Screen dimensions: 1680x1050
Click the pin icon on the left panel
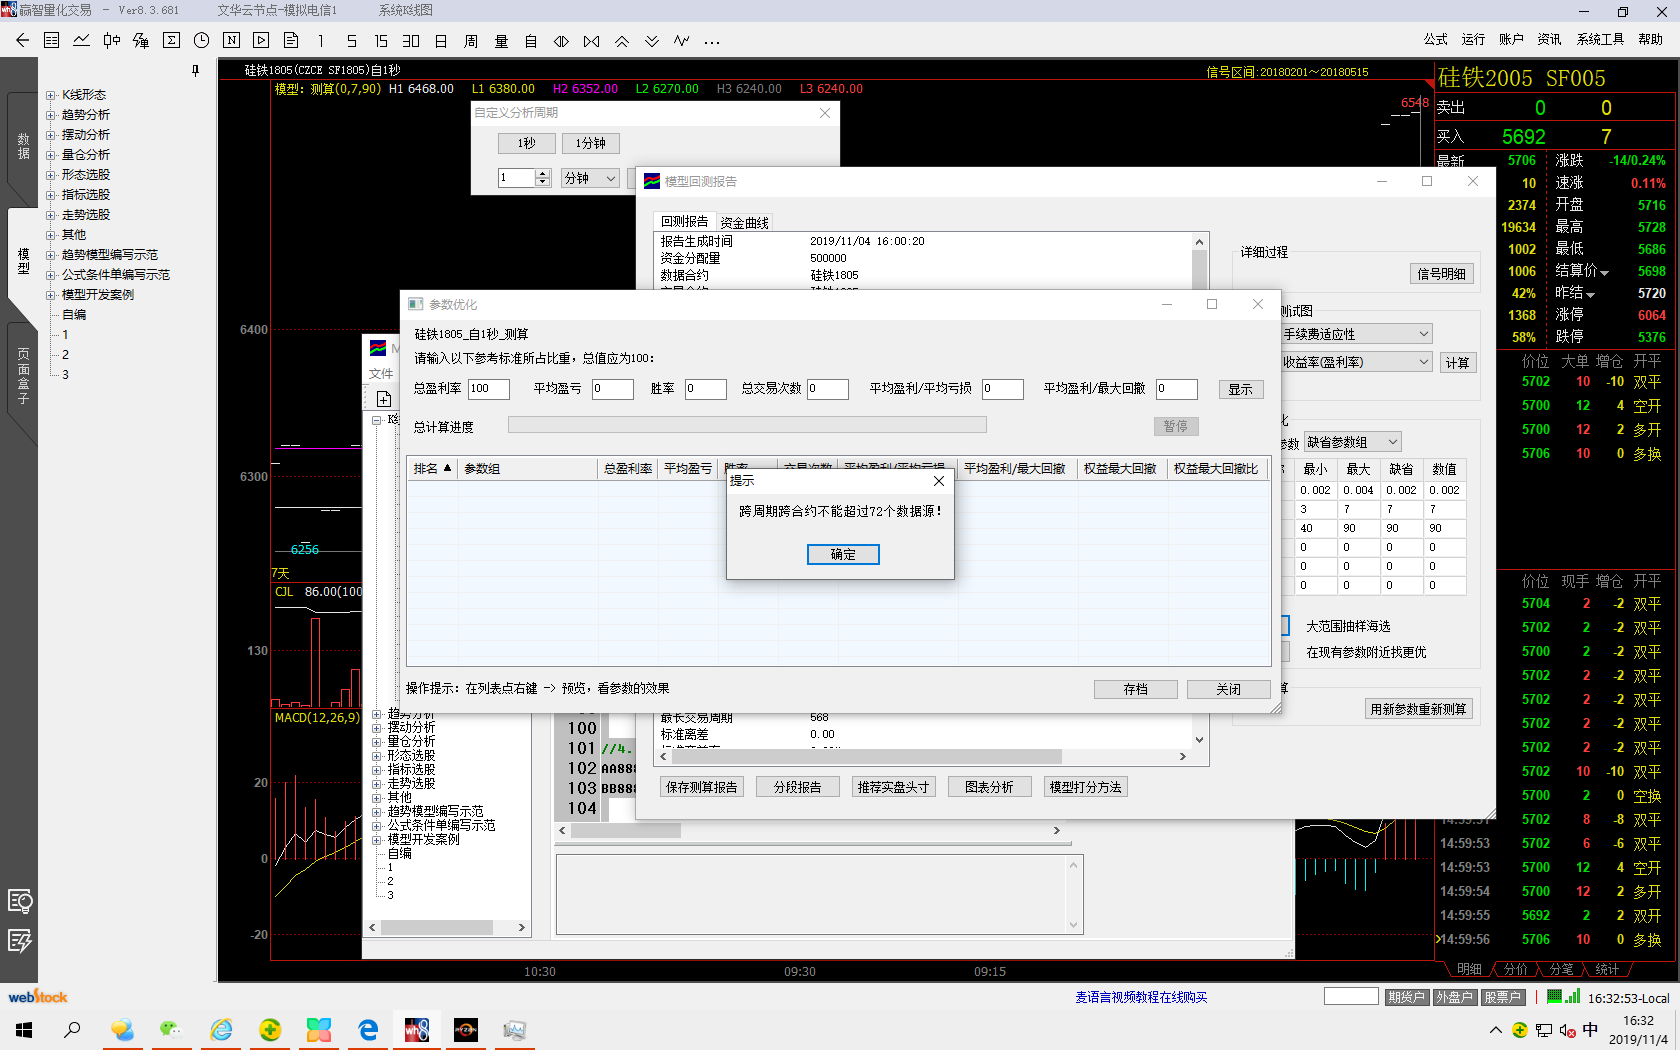pyautogui.click(x=195, y=70)
